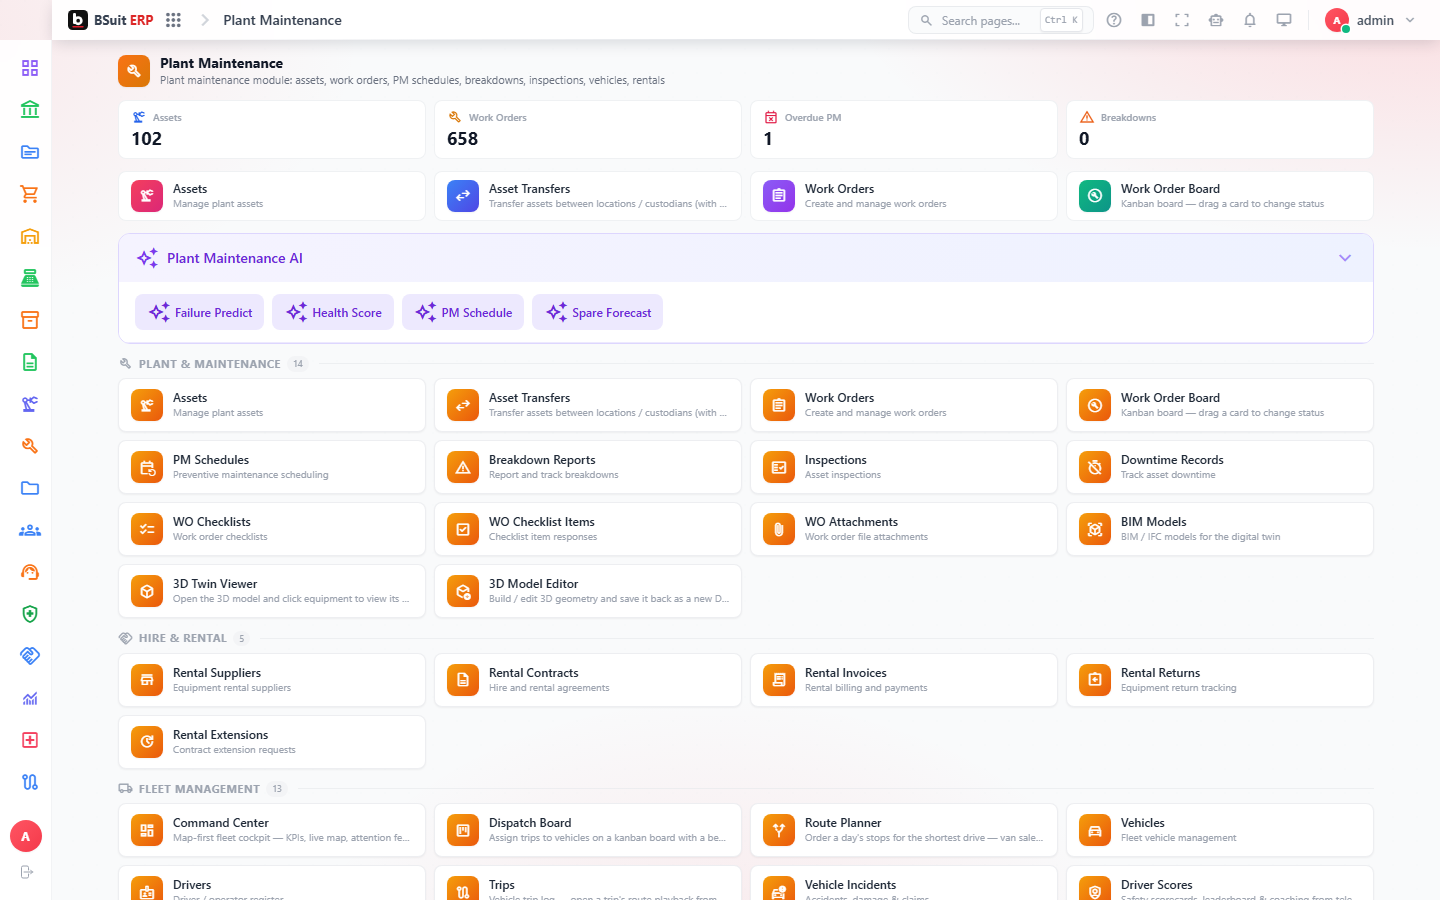This screenshot has height=900, width=1440.
Task: Open Rental Contracts card
Action: coord(588,680)
